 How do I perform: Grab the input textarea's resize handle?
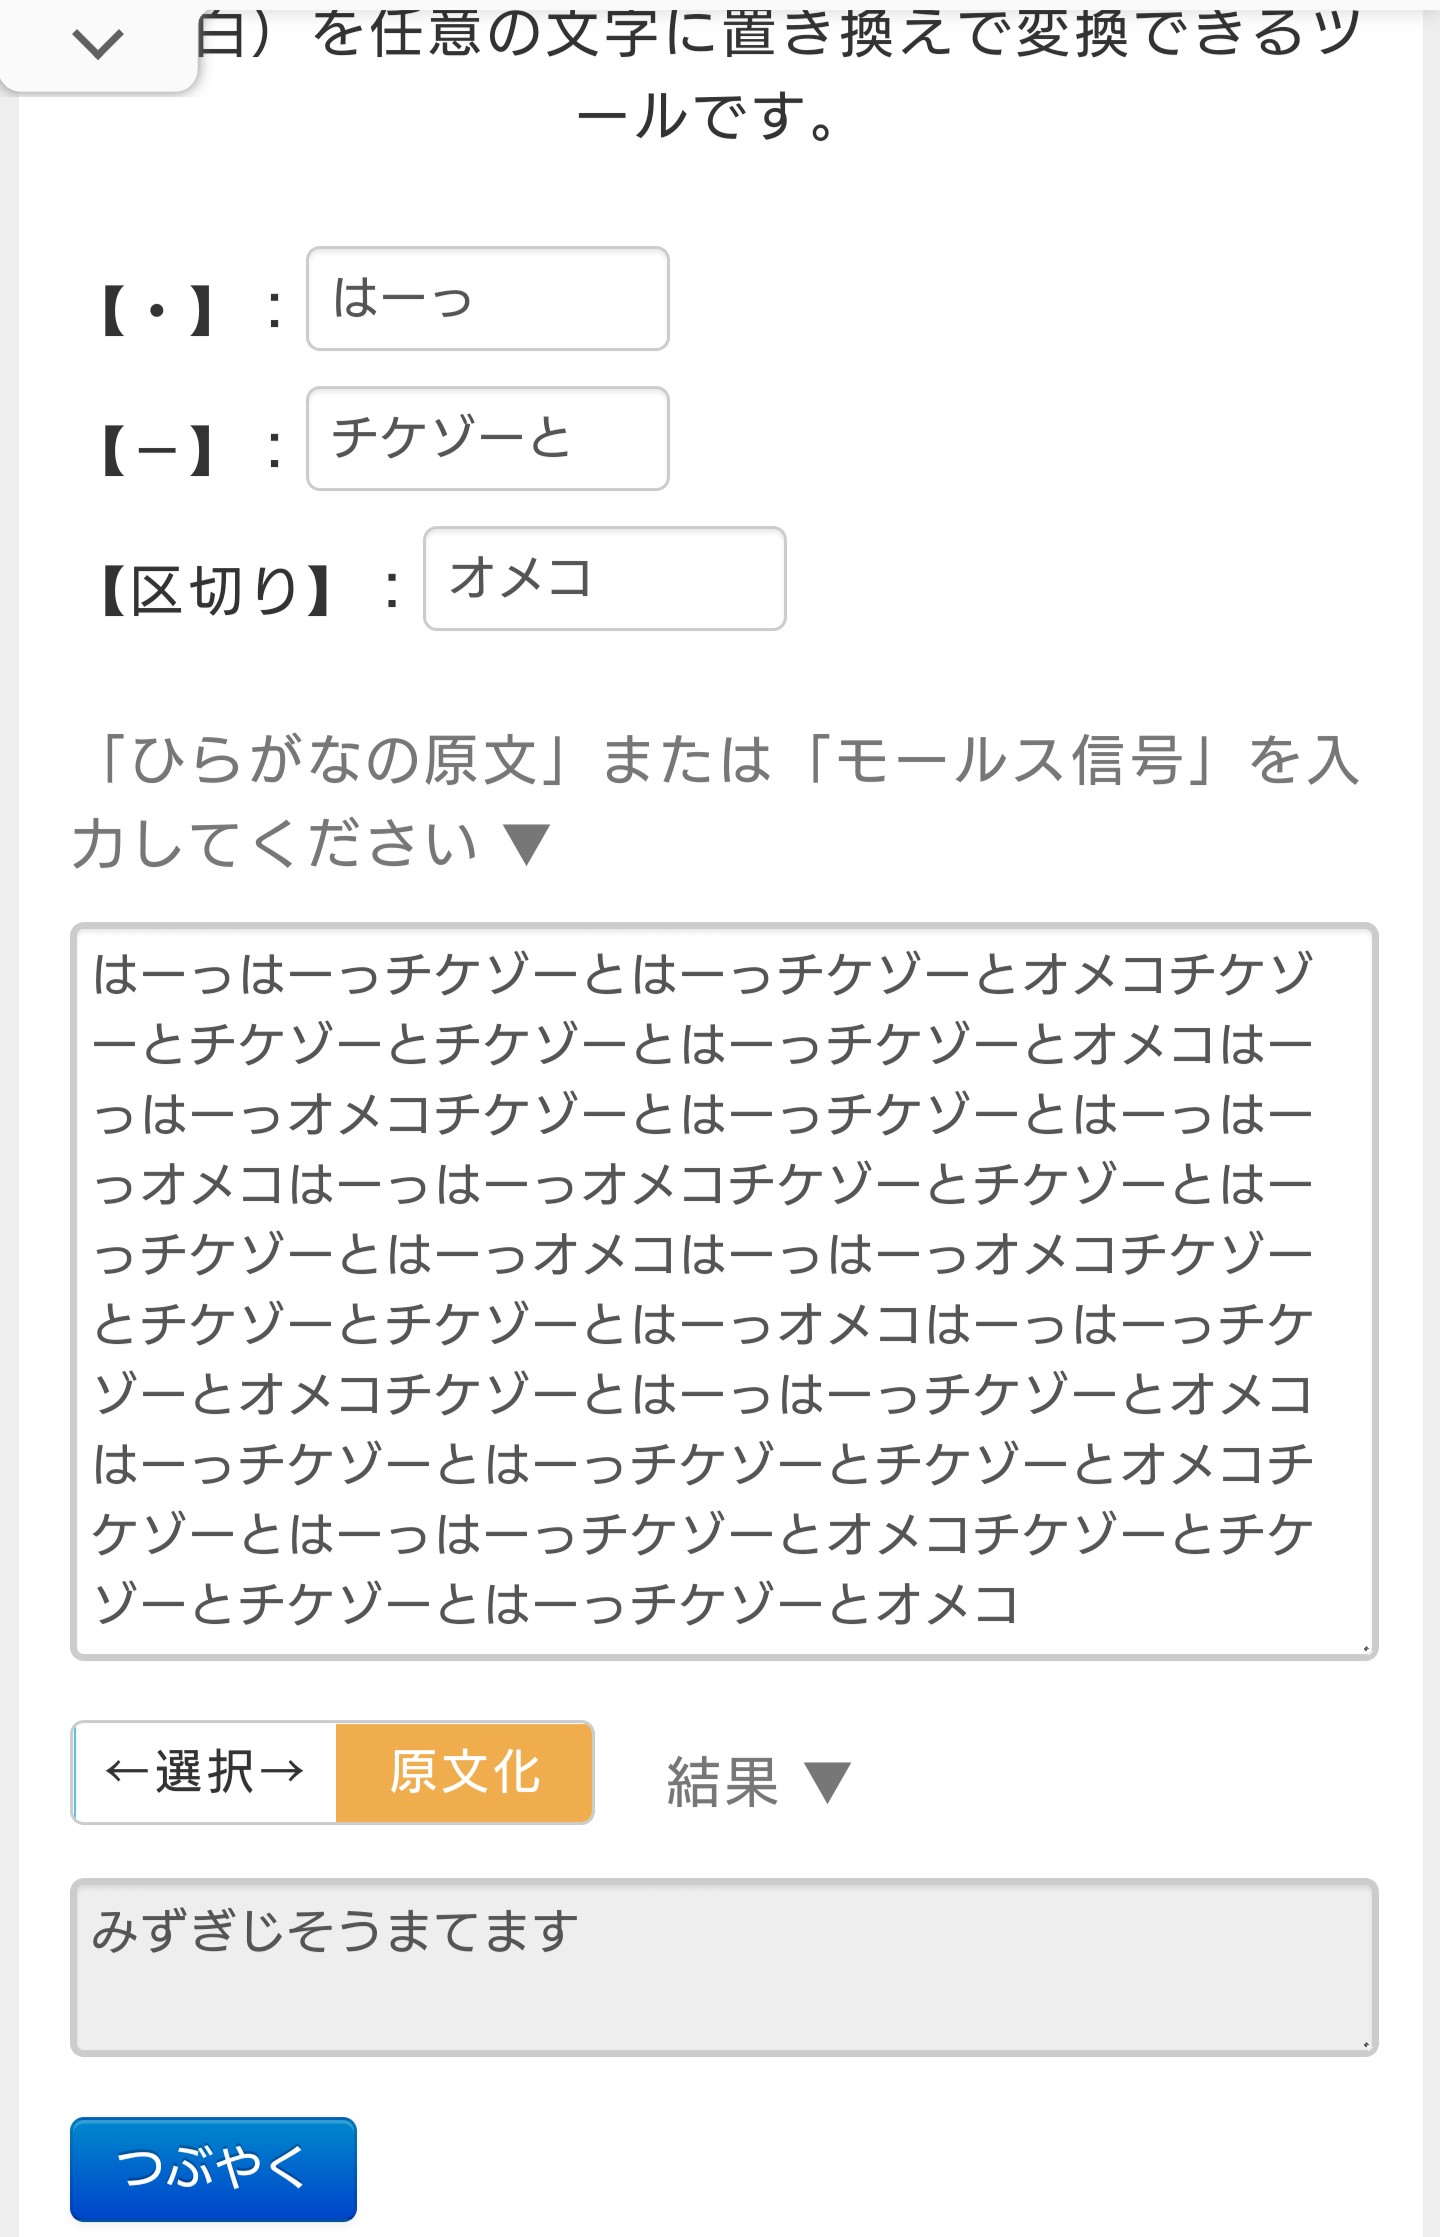point(1365,1647)
